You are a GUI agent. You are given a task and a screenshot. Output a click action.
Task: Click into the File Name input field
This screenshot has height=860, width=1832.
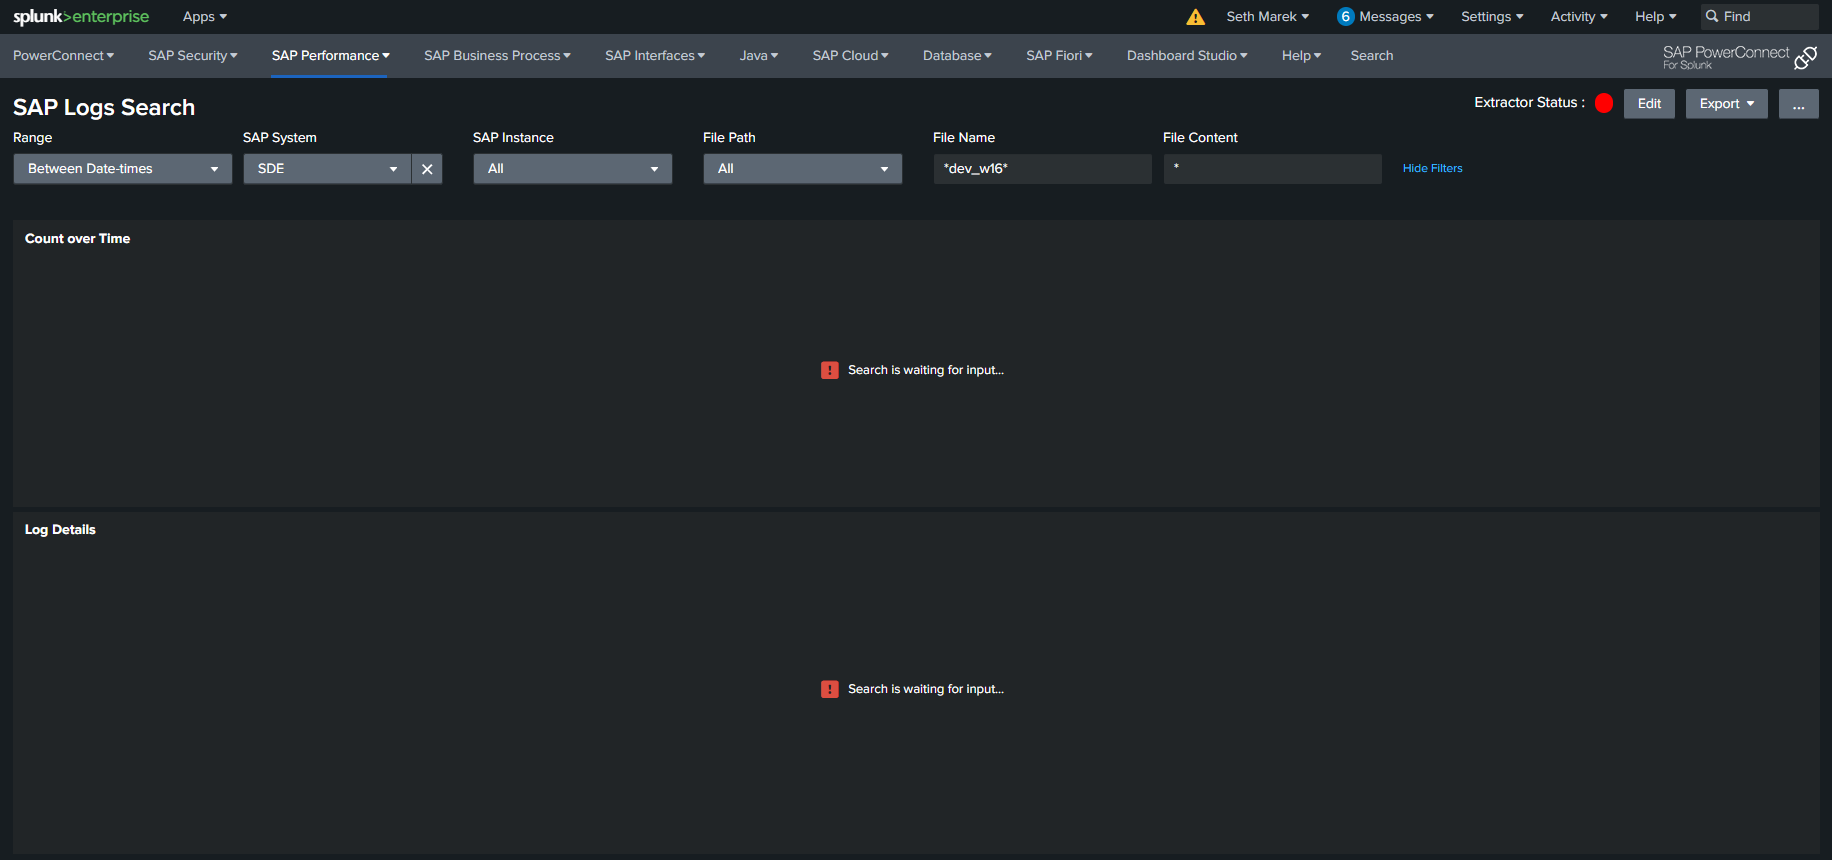click(x=1042, y=169)
